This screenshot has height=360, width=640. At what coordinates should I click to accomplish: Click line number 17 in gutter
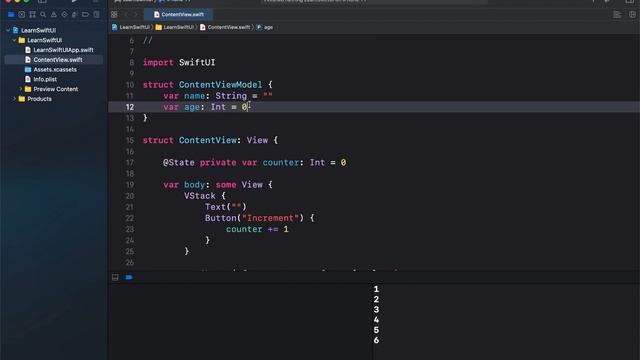coord(130,162)
